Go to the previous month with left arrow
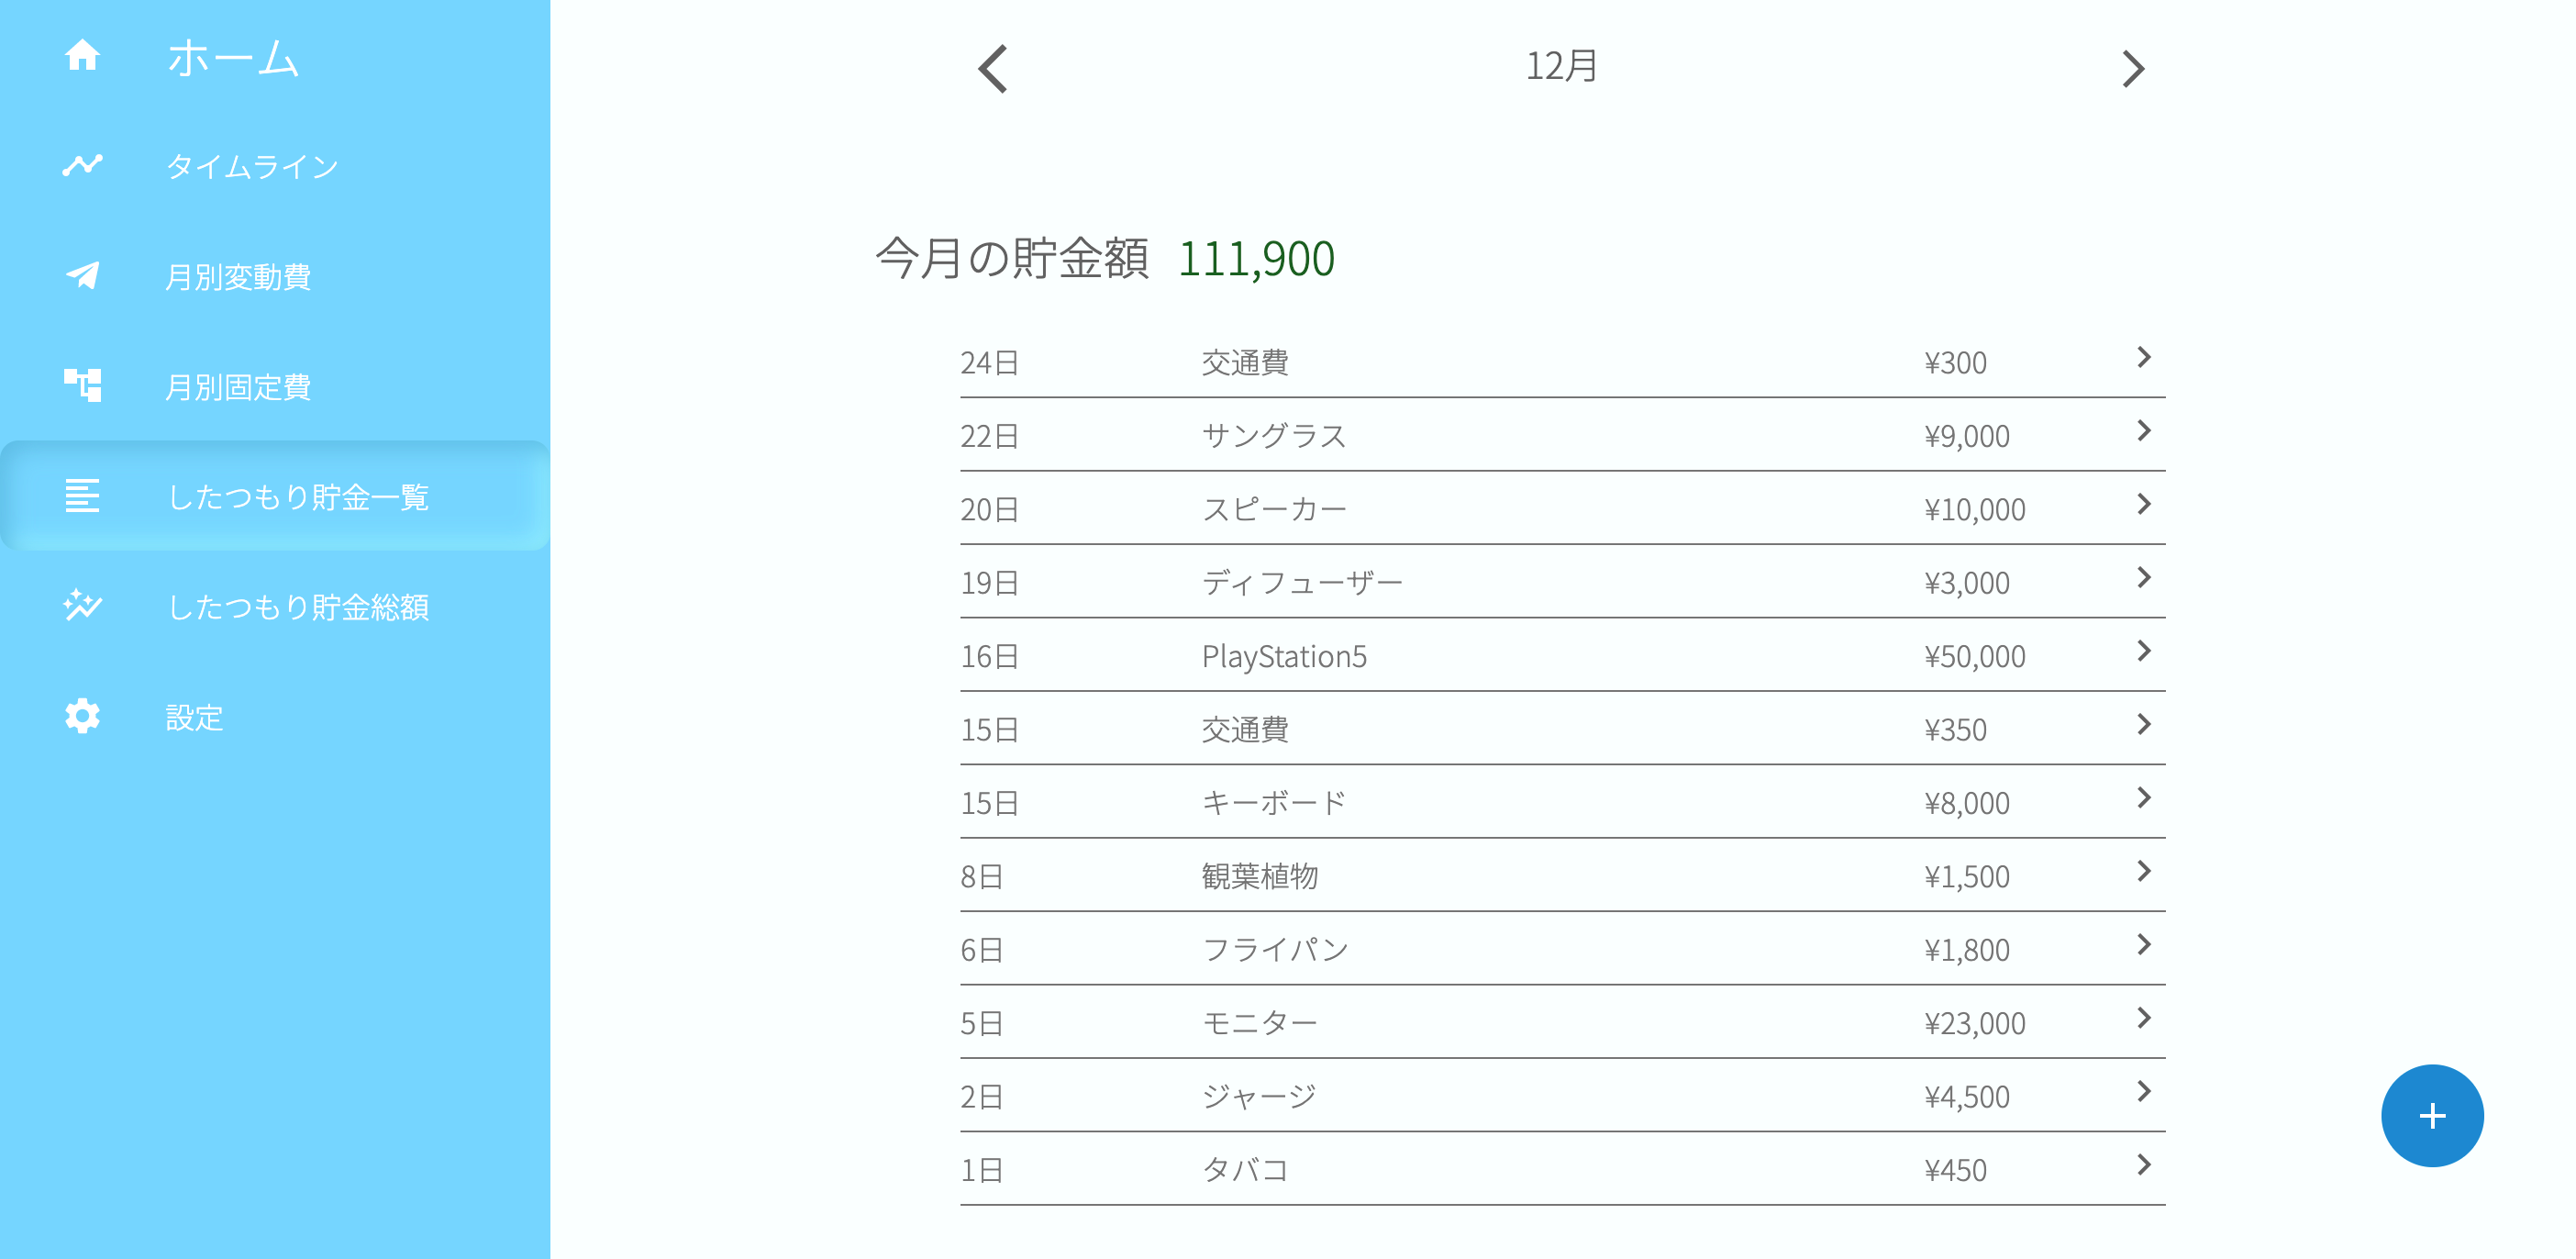This screenshot has width=2576, height=1259. tap(991, 69)
